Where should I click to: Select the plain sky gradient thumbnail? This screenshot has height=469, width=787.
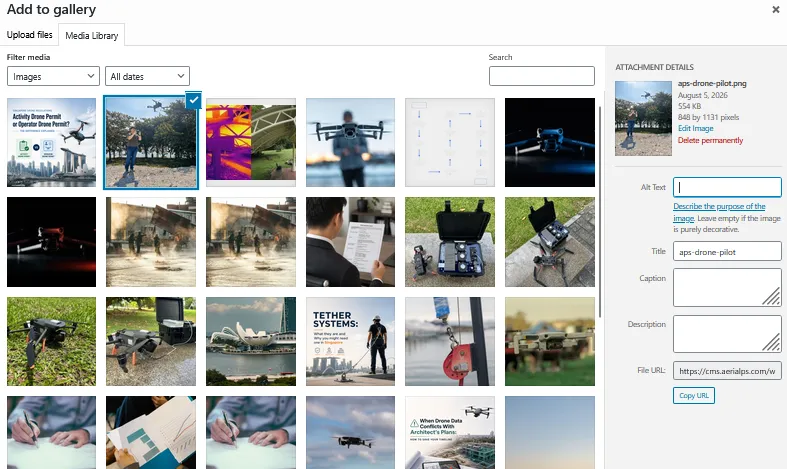coord(550,432)
